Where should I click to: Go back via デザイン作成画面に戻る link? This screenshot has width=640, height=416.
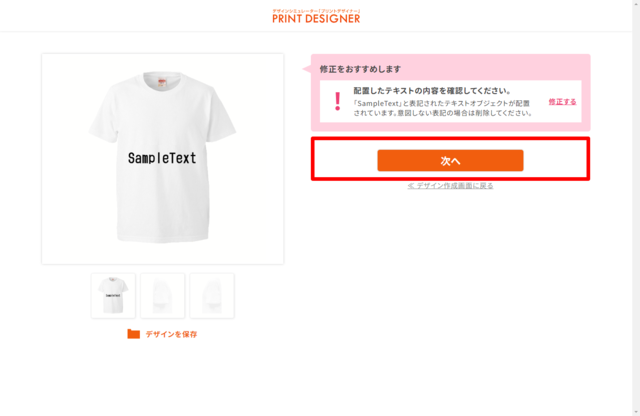coord(450,186)
